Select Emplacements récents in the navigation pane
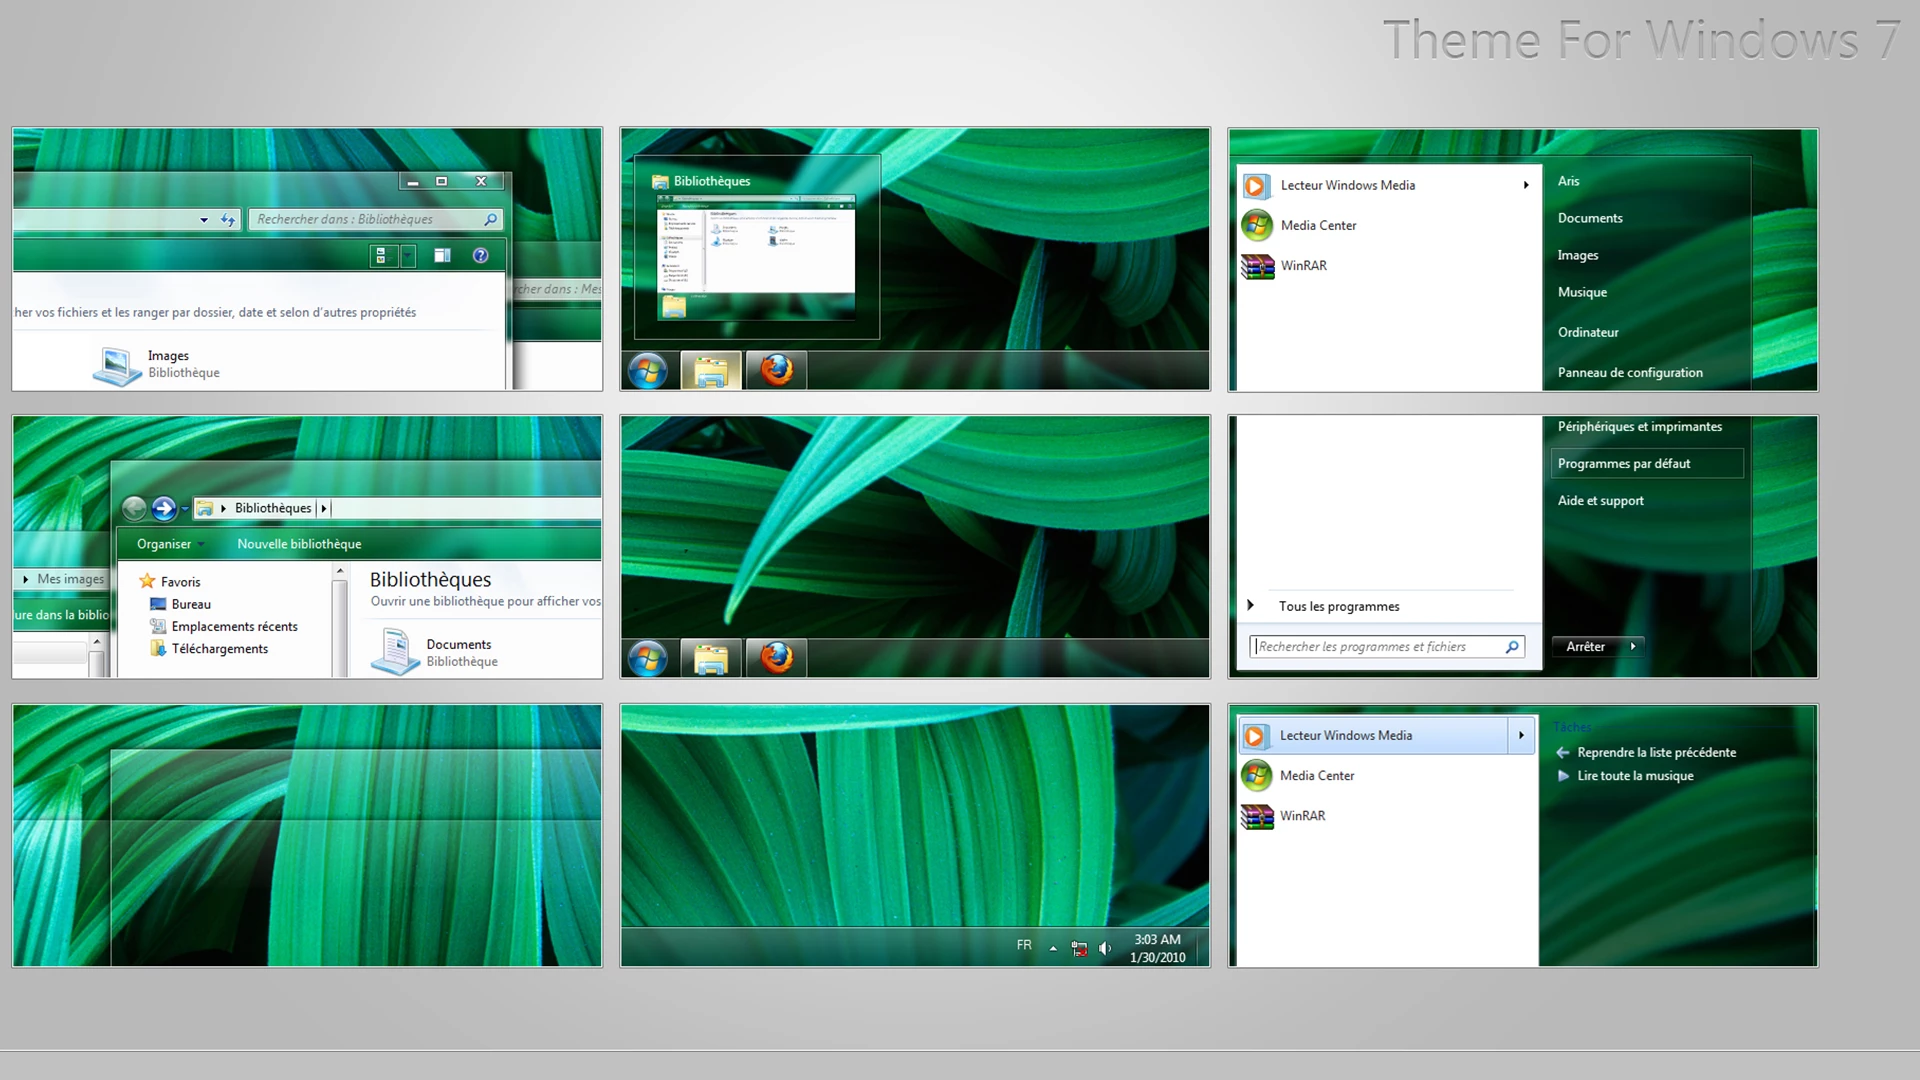Viewport: 1920px width, 1080px height. tap(234, 626)
